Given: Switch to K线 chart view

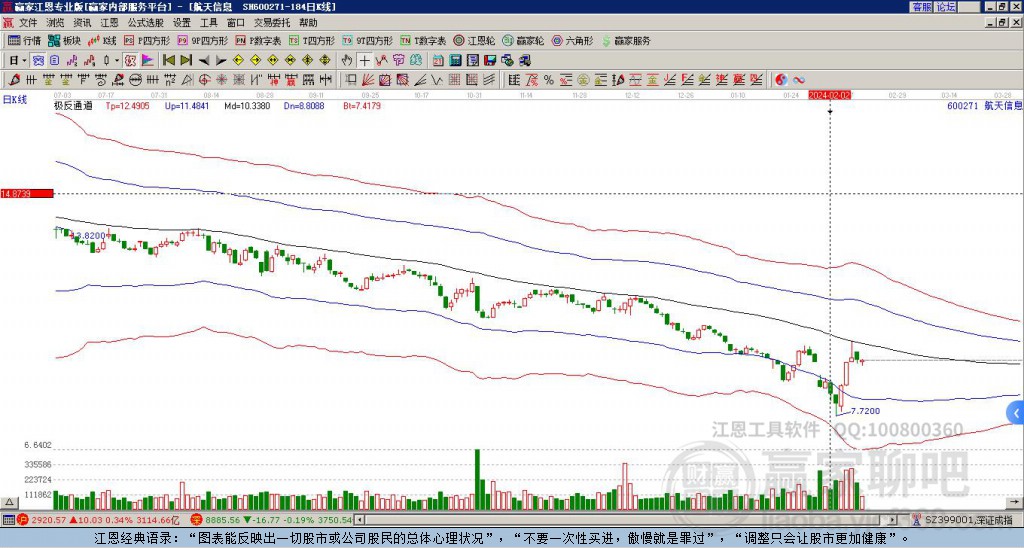Looking at the screenshot, I should point(101,40).
